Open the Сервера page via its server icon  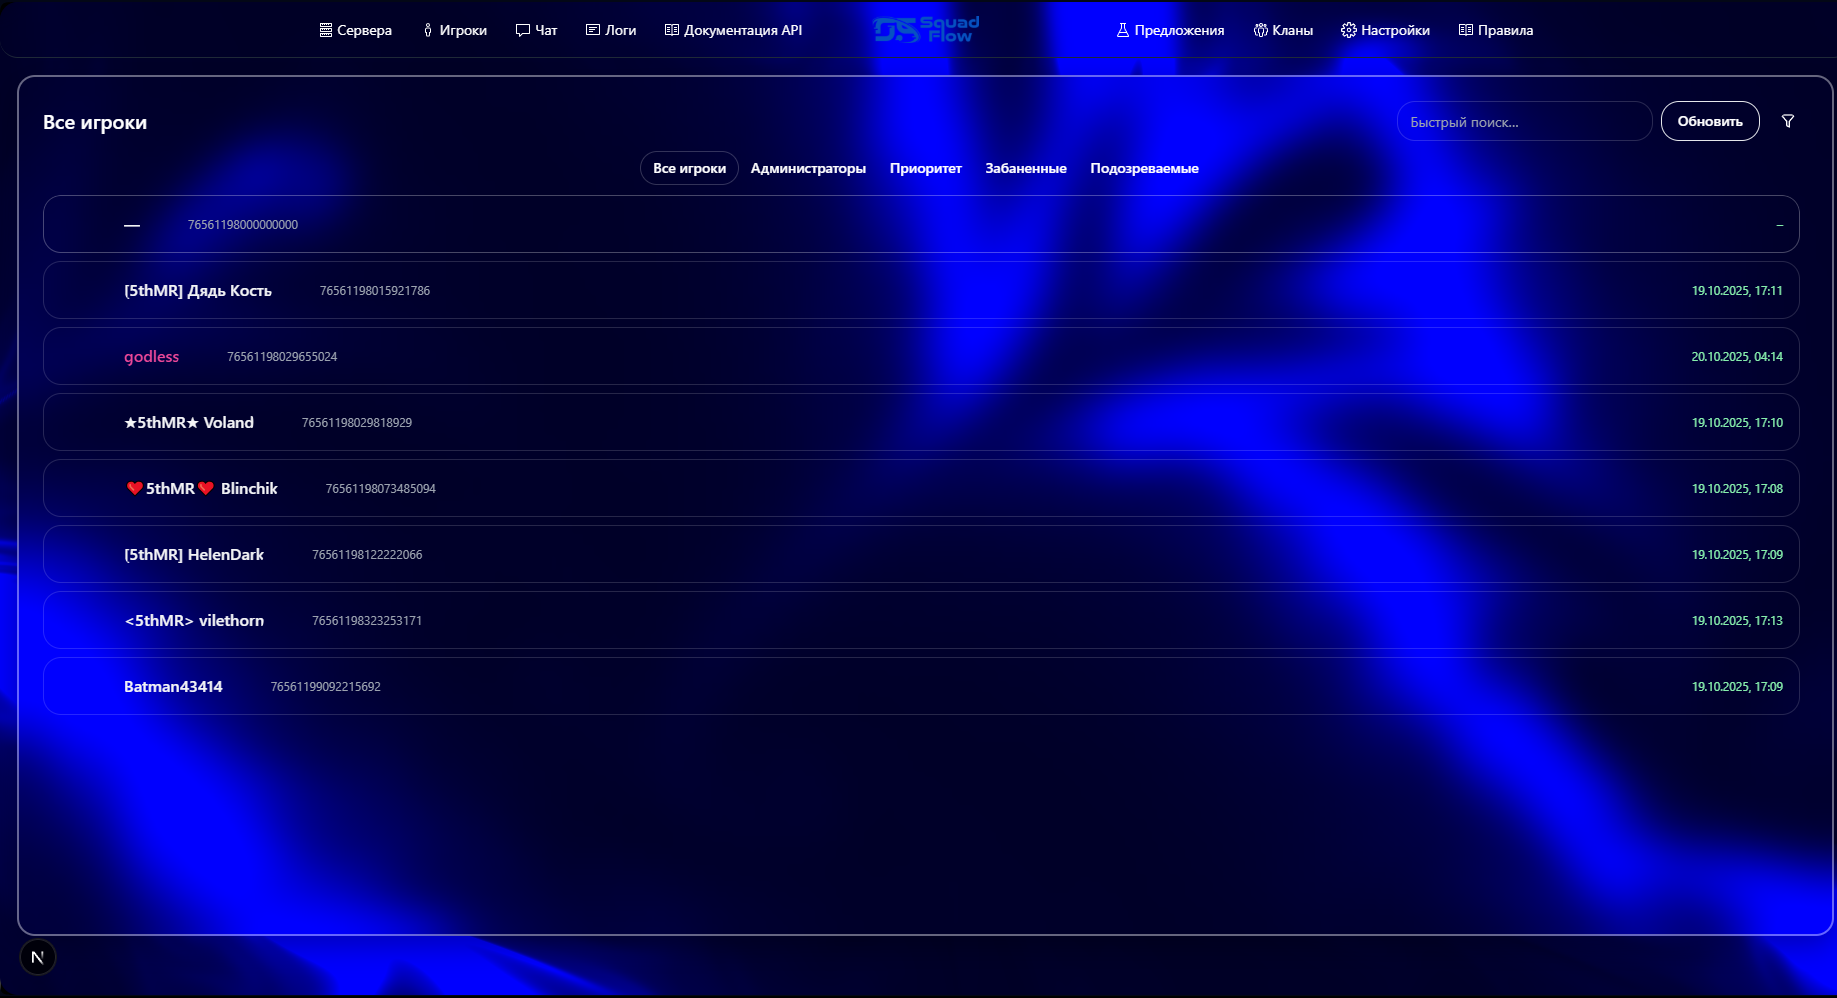324,30
